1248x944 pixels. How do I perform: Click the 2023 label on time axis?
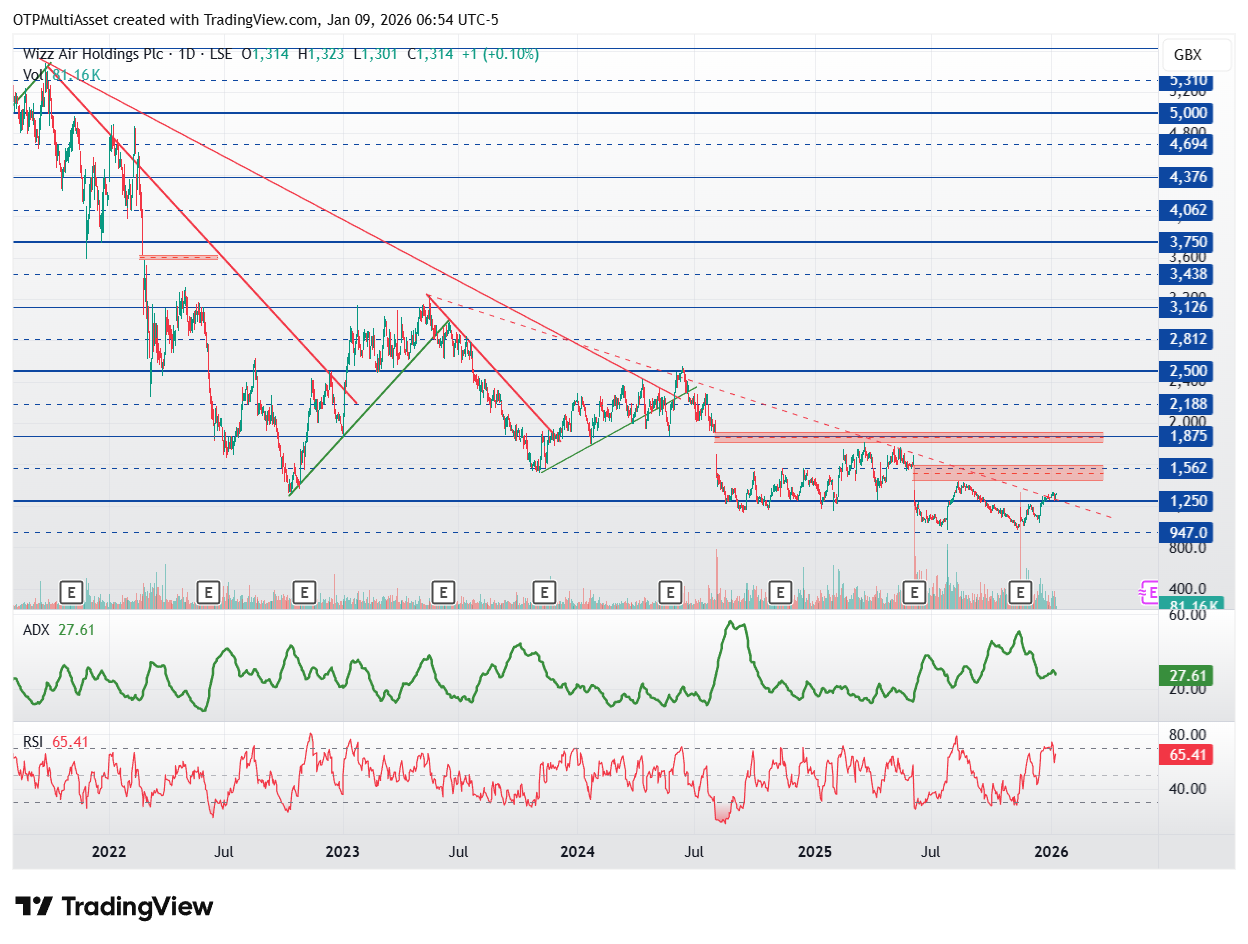[x=343, y=852]
